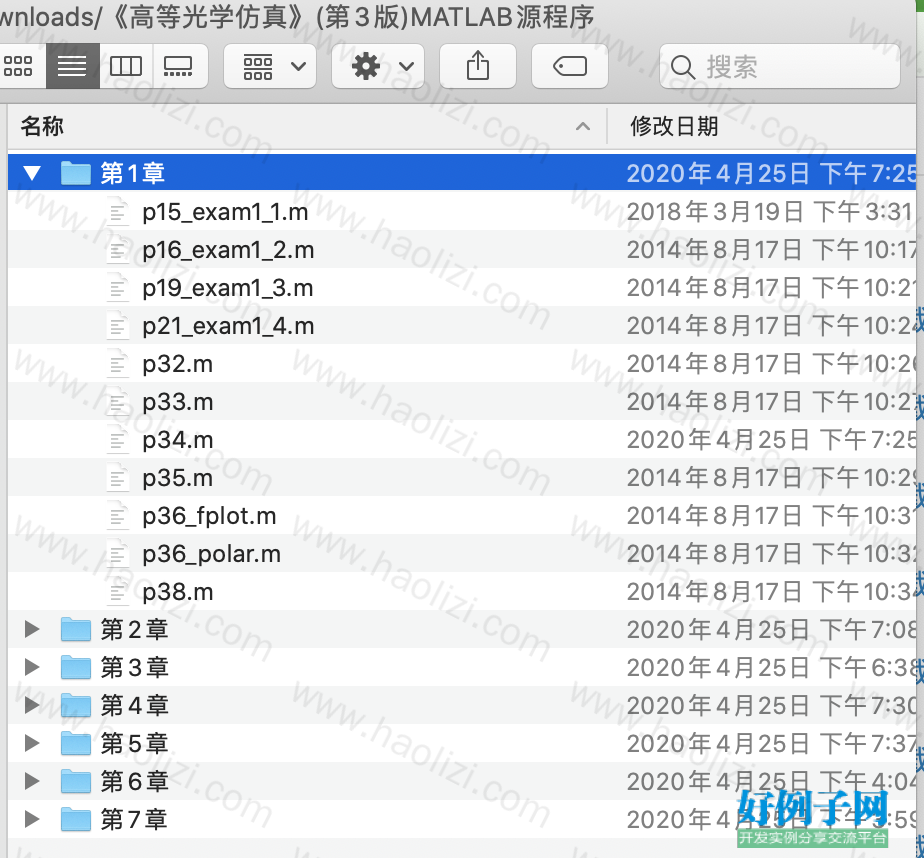Image resolution: width=924 pixels, height=858 pixels.
Task: Click the p32.m file icon
Action: pyautogui.click(x=117, y=364)
